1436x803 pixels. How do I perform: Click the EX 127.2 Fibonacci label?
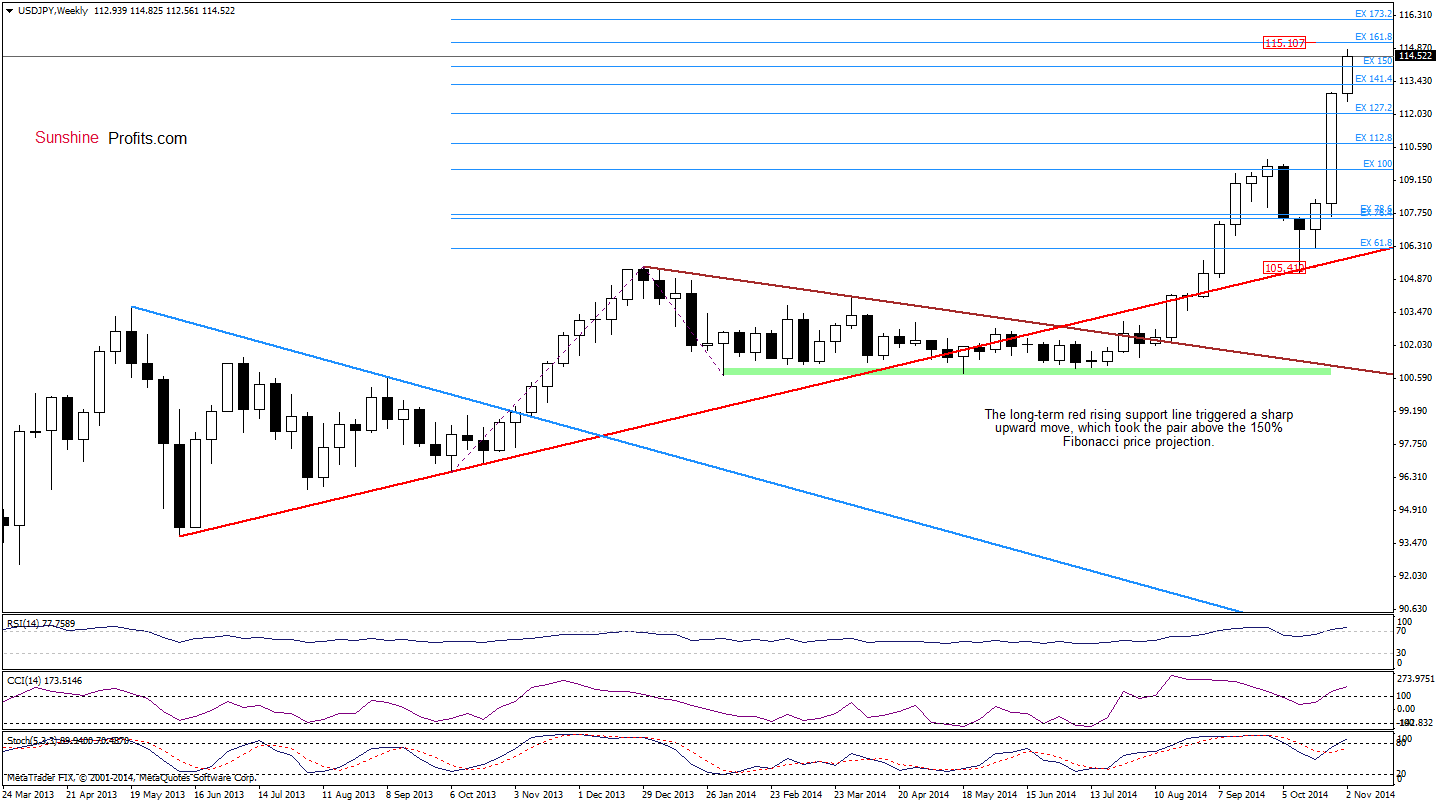pos(1373,107)
